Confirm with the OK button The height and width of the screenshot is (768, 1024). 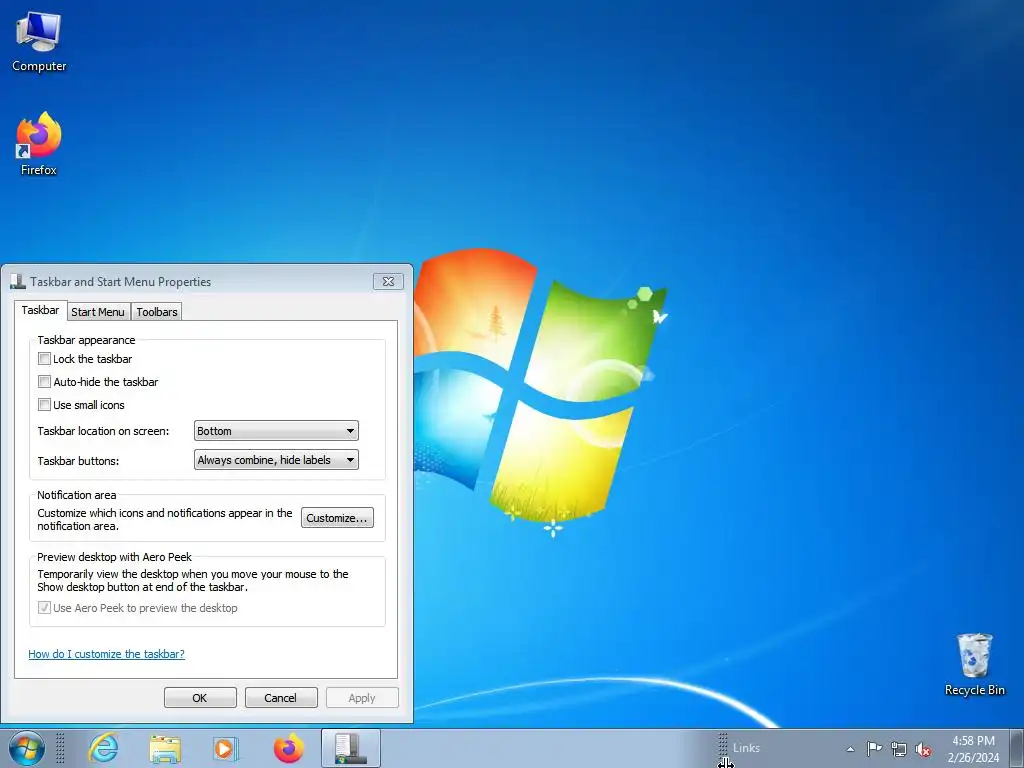coord(200,697)
